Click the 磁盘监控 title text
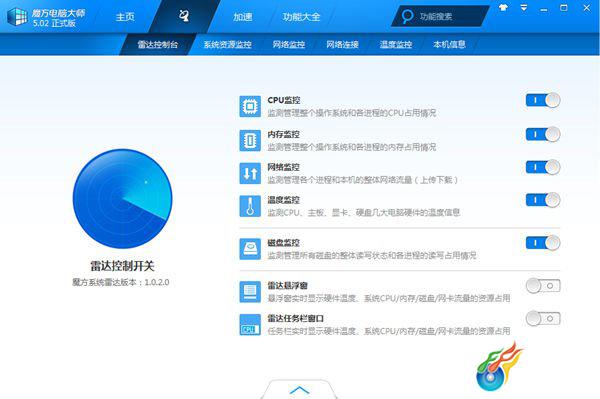The image size is (600, 399). pos(284,243)
